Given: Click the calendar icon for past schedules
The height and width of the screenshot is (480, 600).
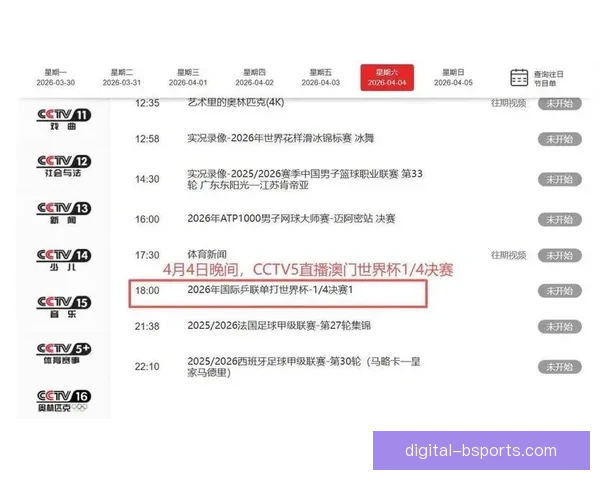Looking at the screenshot, I should 519,78.
